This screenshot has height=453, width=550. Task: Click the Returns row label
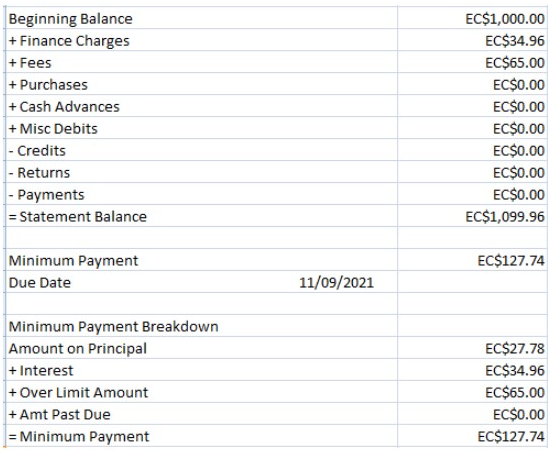39,173
